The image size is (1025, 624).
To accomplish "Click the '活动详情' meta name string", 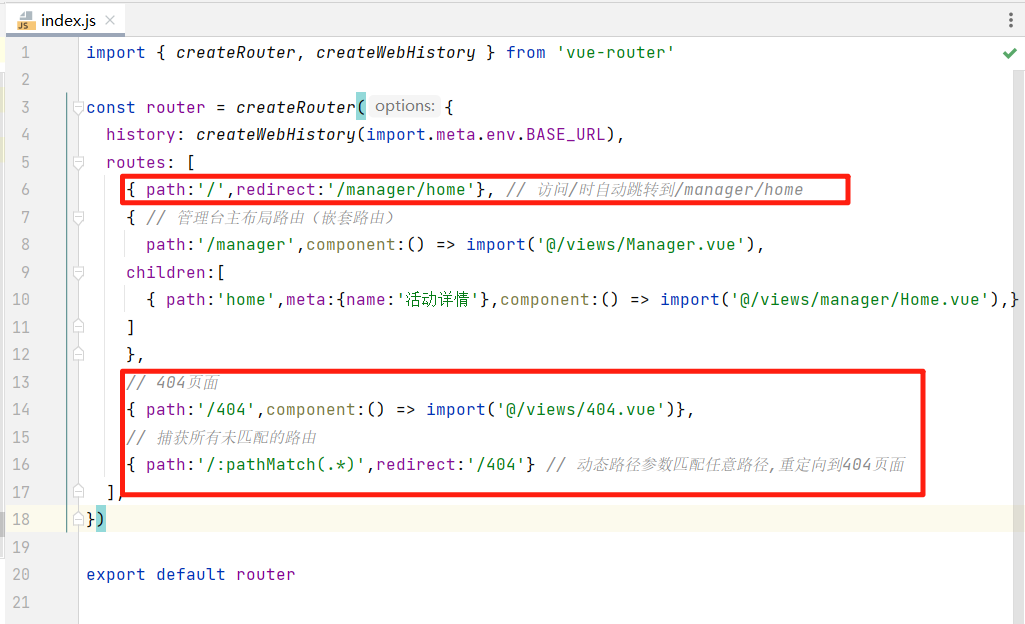I will point(437,299).
